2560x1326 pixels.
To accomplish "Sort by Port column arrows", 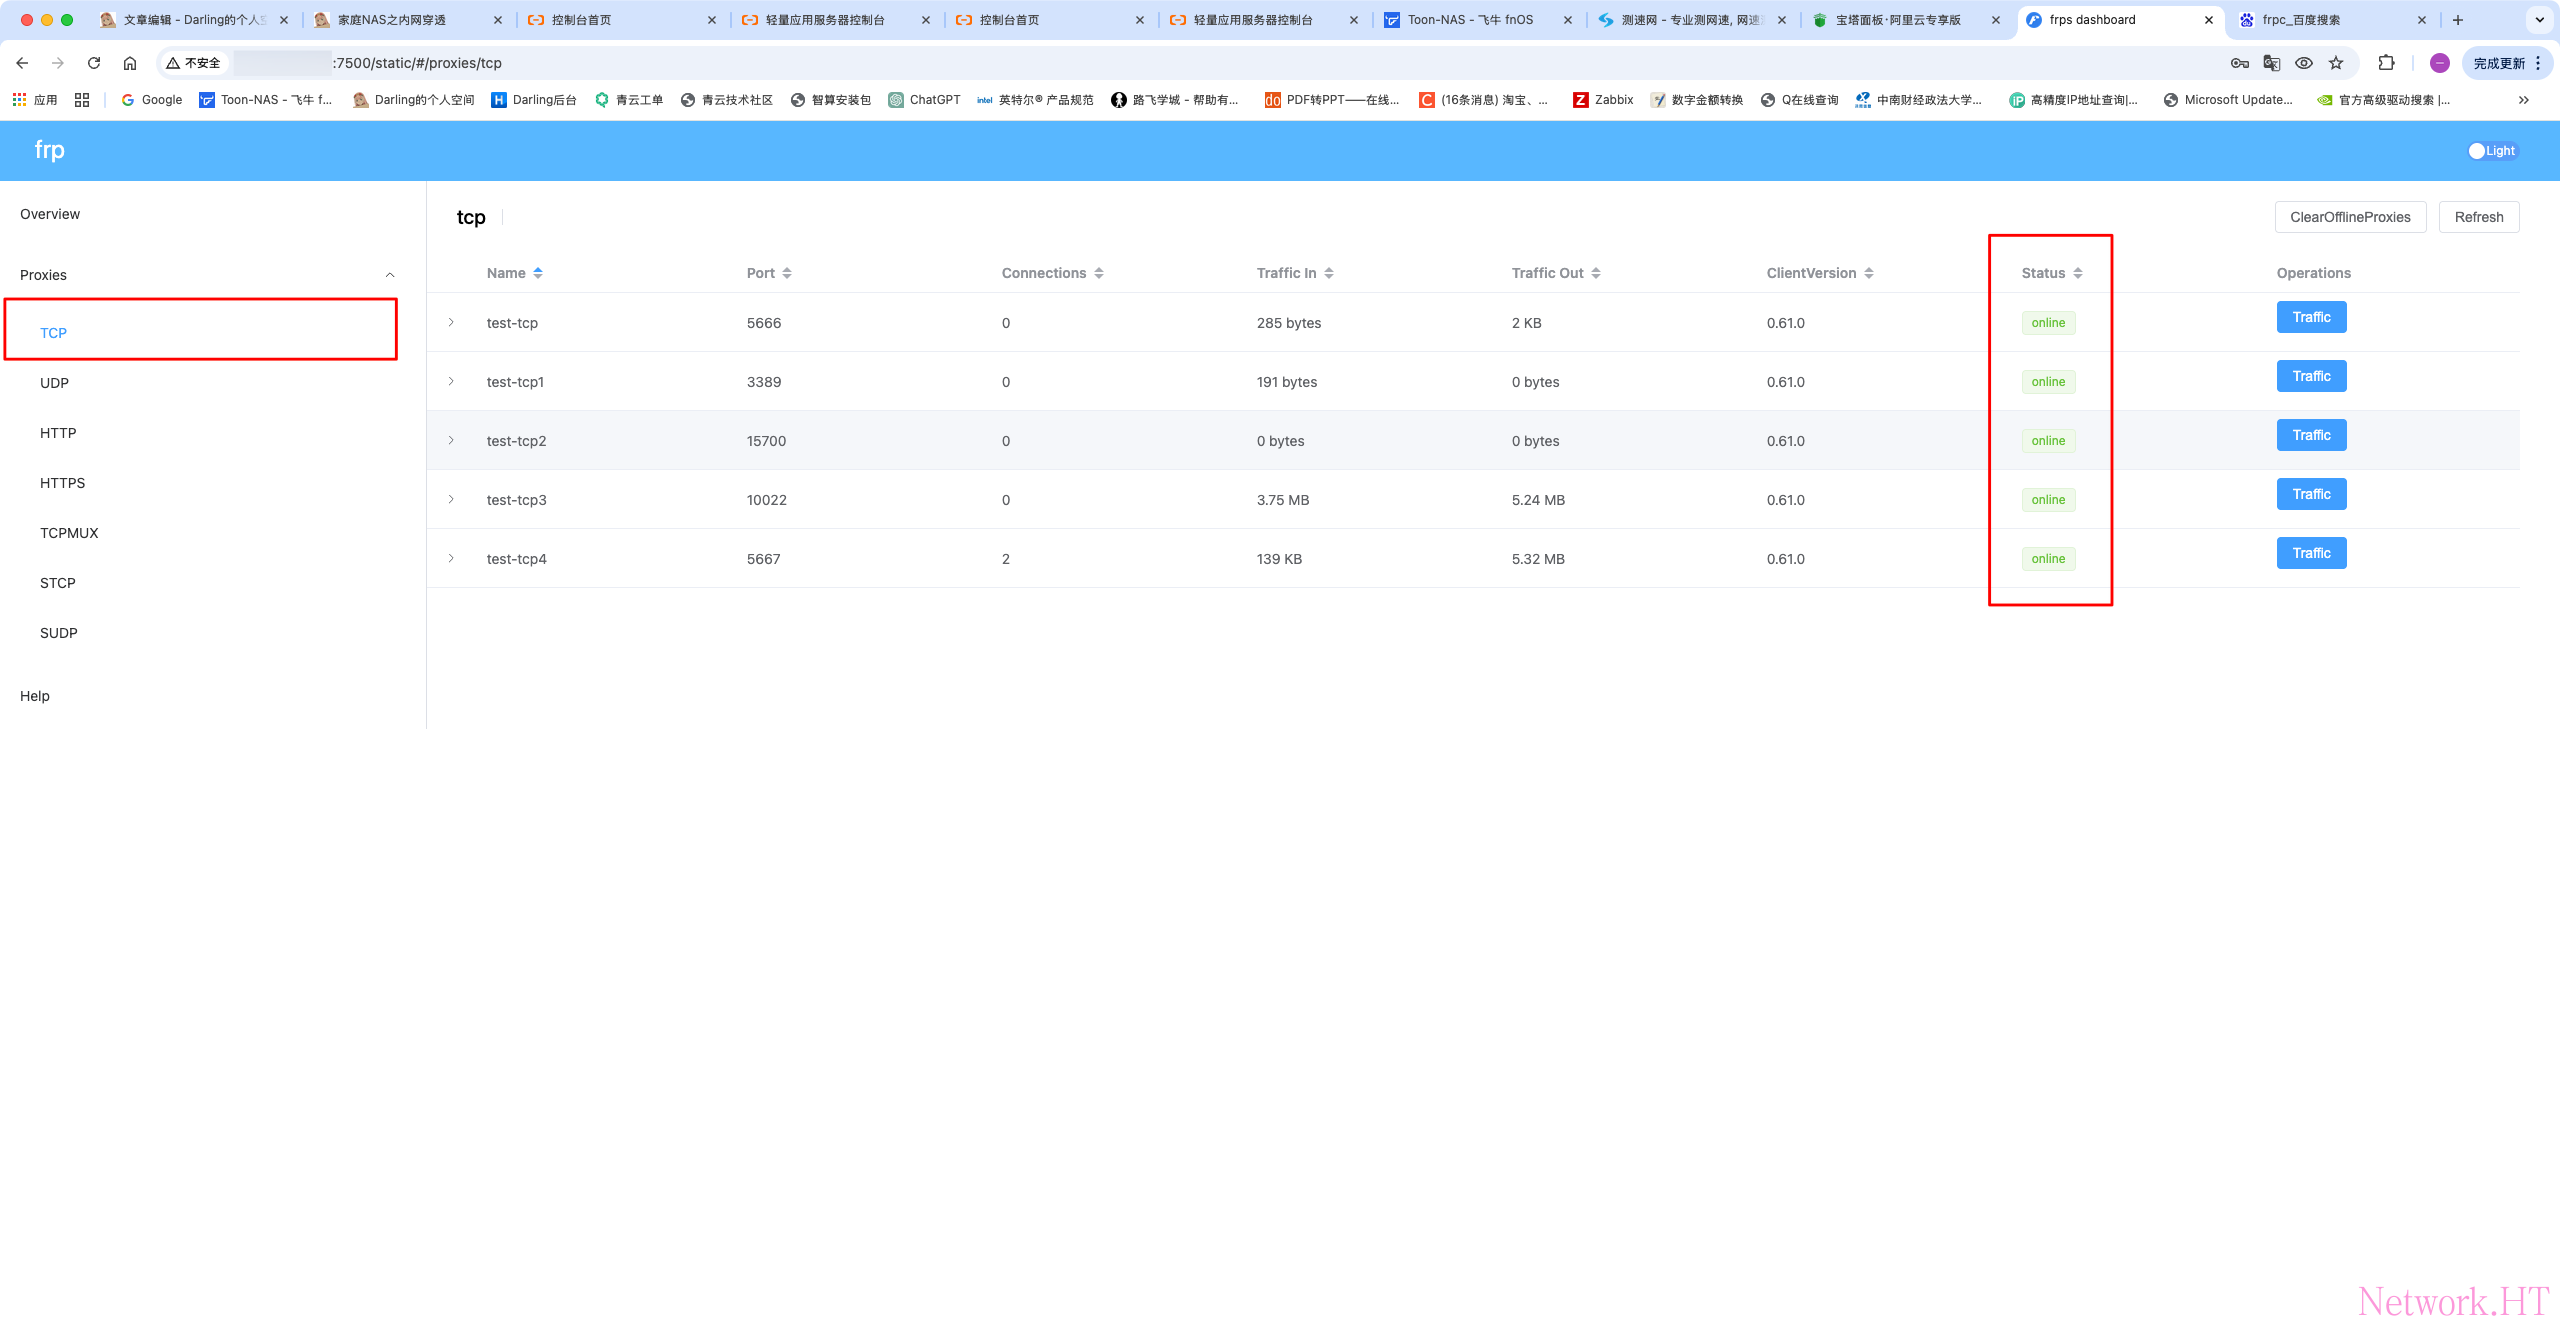I will (787, 273).
